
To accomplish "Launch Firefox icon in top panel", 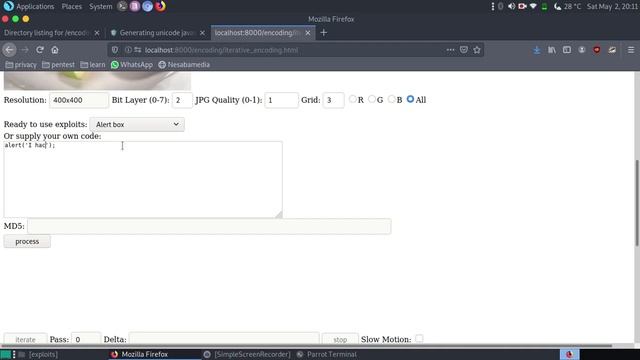I will coord(160,6).
